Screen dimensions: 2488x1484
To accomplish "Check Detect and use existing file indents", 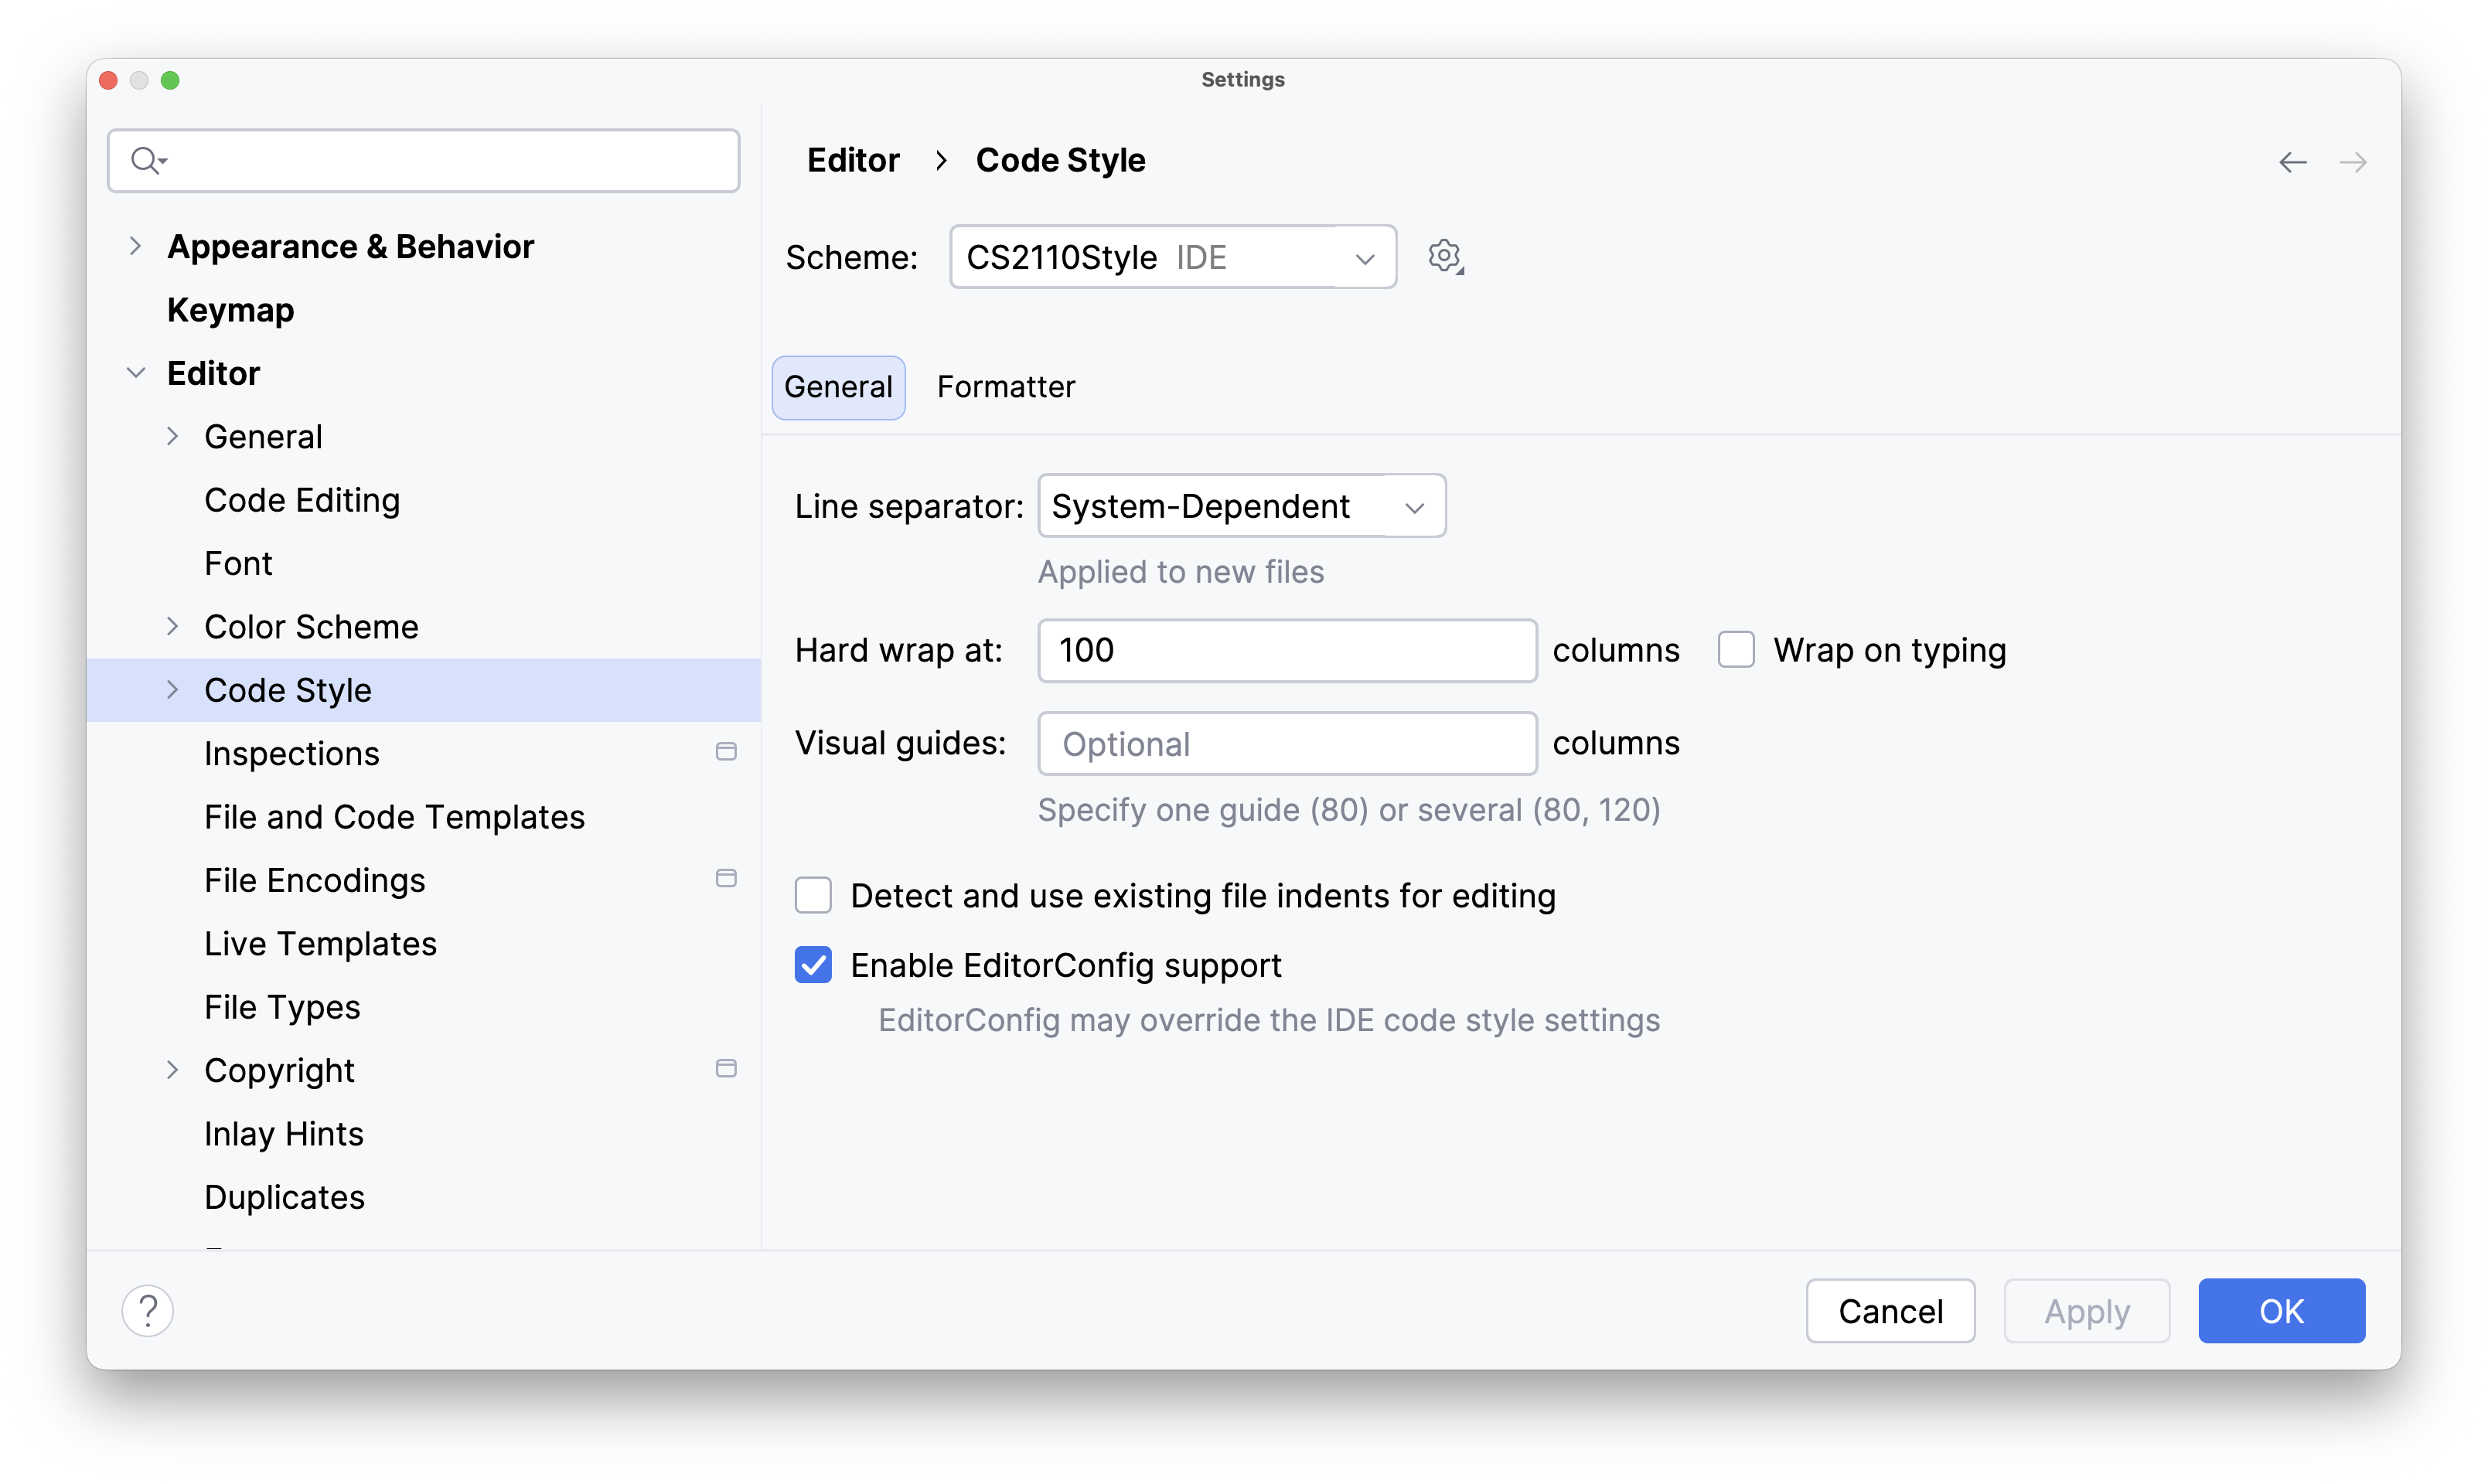I will click(813, 895).
